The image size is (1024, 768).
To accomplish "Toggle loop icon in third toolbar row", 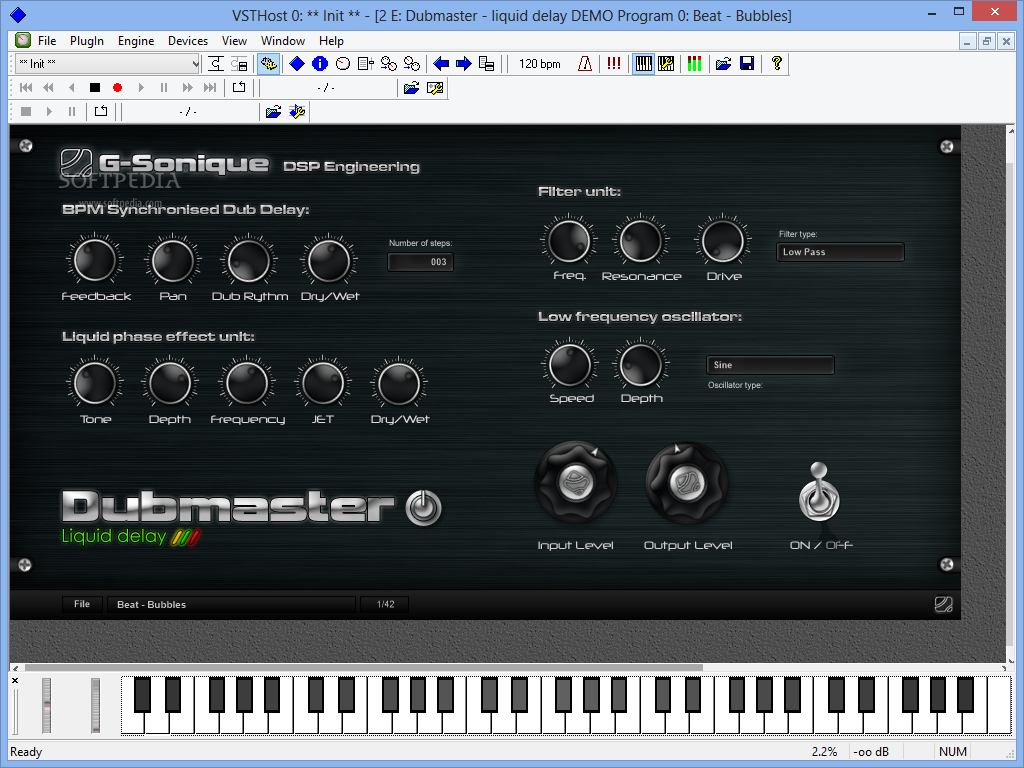I will [101, 112].
